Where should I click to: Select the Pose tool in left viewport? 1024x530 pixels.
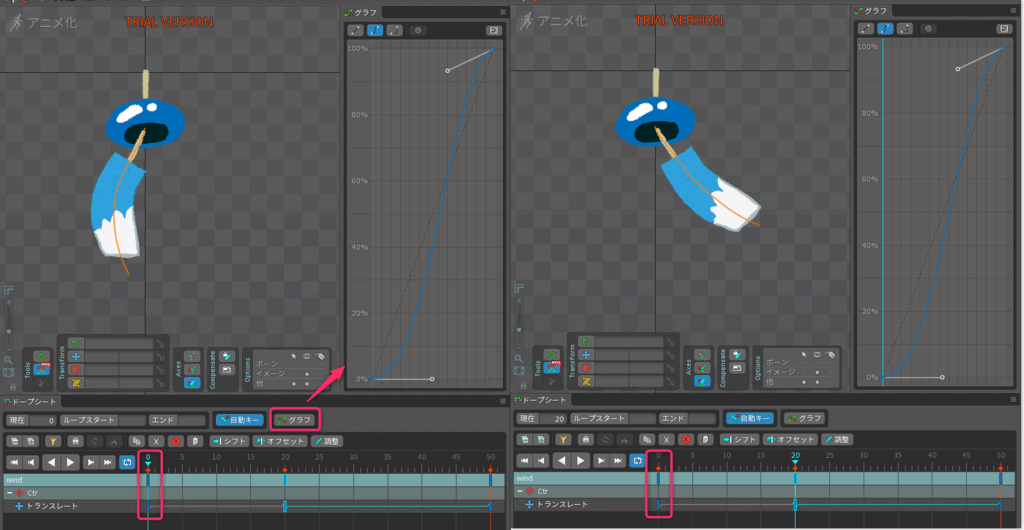point(41,355)
